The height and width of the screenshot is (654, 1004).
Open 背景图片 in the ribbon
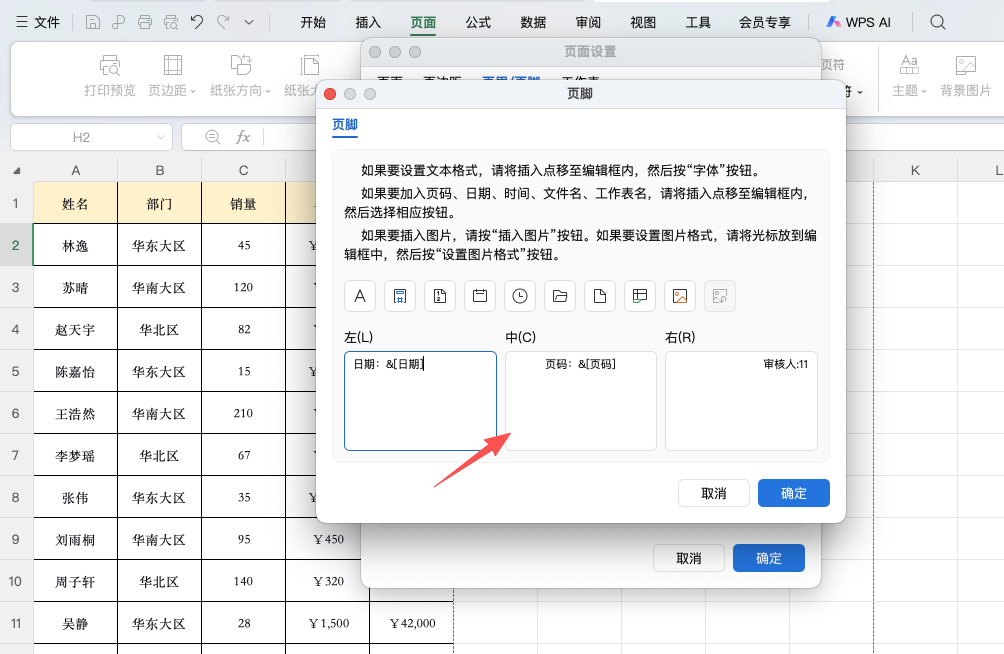point(966,76)
